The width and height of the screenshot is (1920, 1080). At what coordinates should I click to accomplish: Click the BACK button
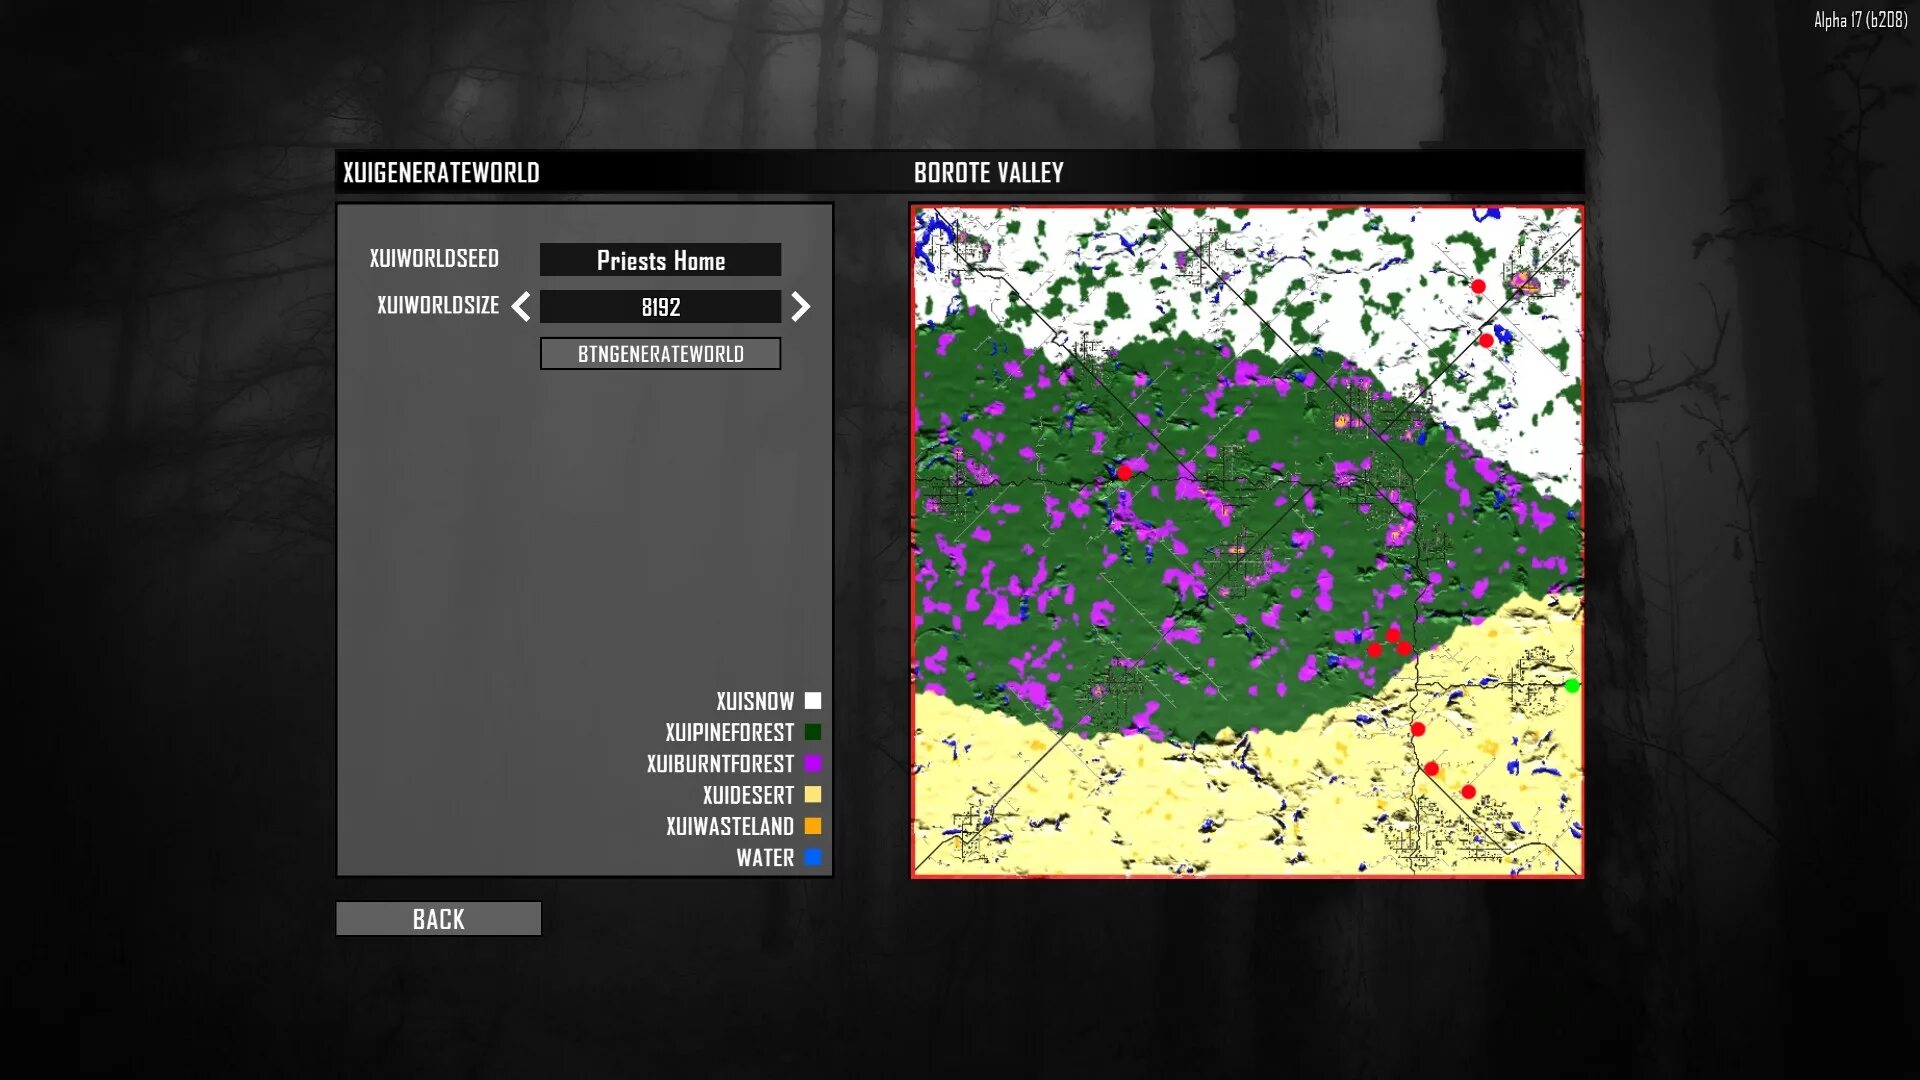pyautogui.click(x=438, y=919)
